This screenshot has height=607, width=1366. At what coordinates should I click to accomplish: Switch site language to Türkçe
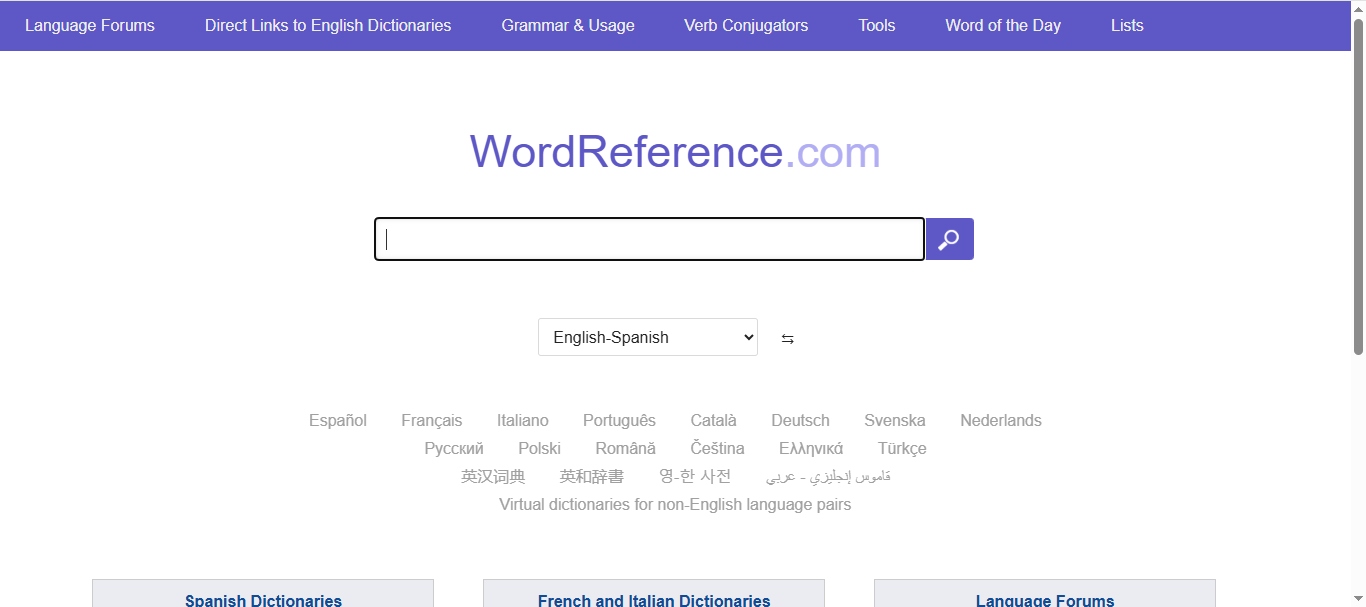903,448
